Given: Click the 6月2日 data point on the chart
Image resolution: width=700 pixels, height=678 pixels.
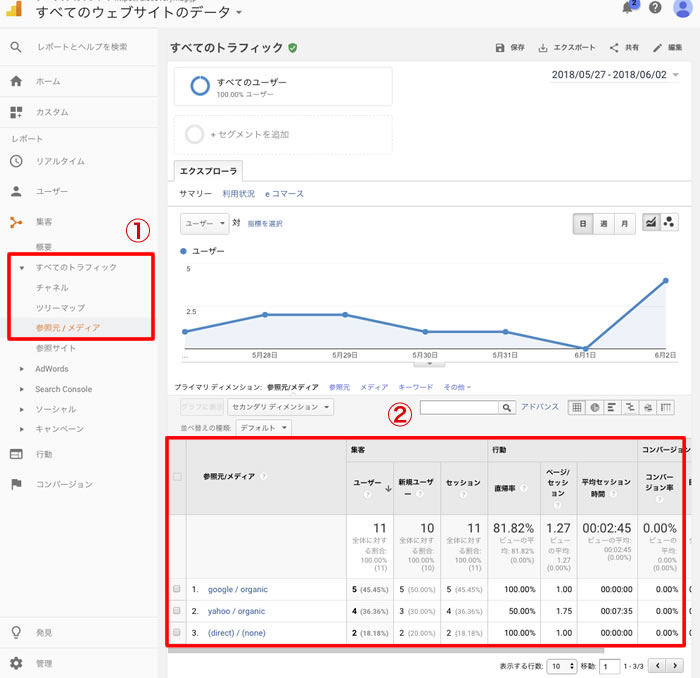Looking at the screenshot, I should [x=664, y=280].
